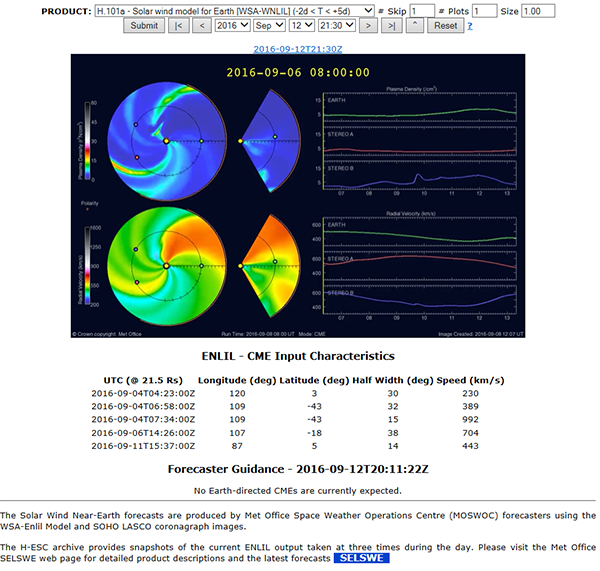600x571 pixels.
Task: Click the previous < step button
Action: click(x=201, y=26)
